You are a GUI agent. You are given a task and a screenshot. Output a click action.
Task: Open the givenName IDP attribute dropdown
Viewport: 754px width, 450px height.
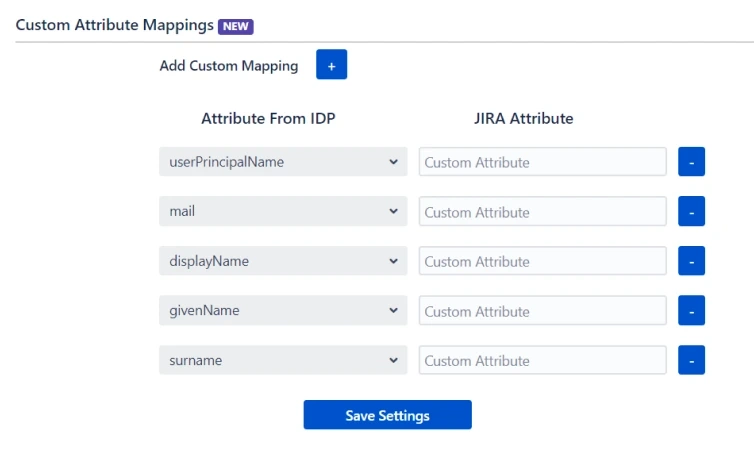click(283, 310)
